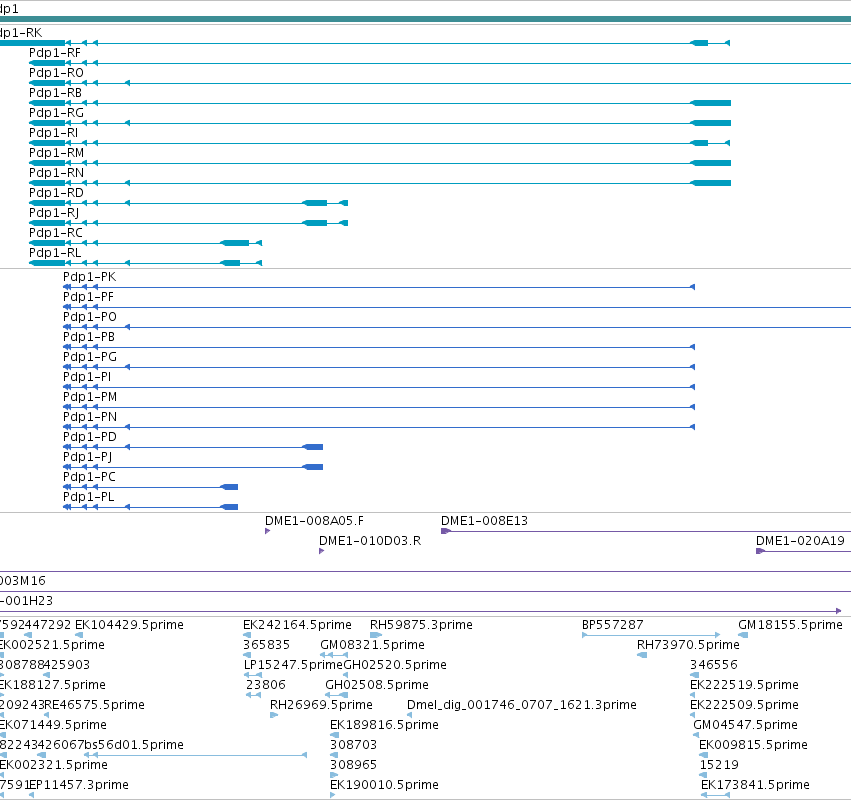Screen dimensions: 851x800
Task: Select the EK222519.5prime EST label
Action: tap(745, 685)
